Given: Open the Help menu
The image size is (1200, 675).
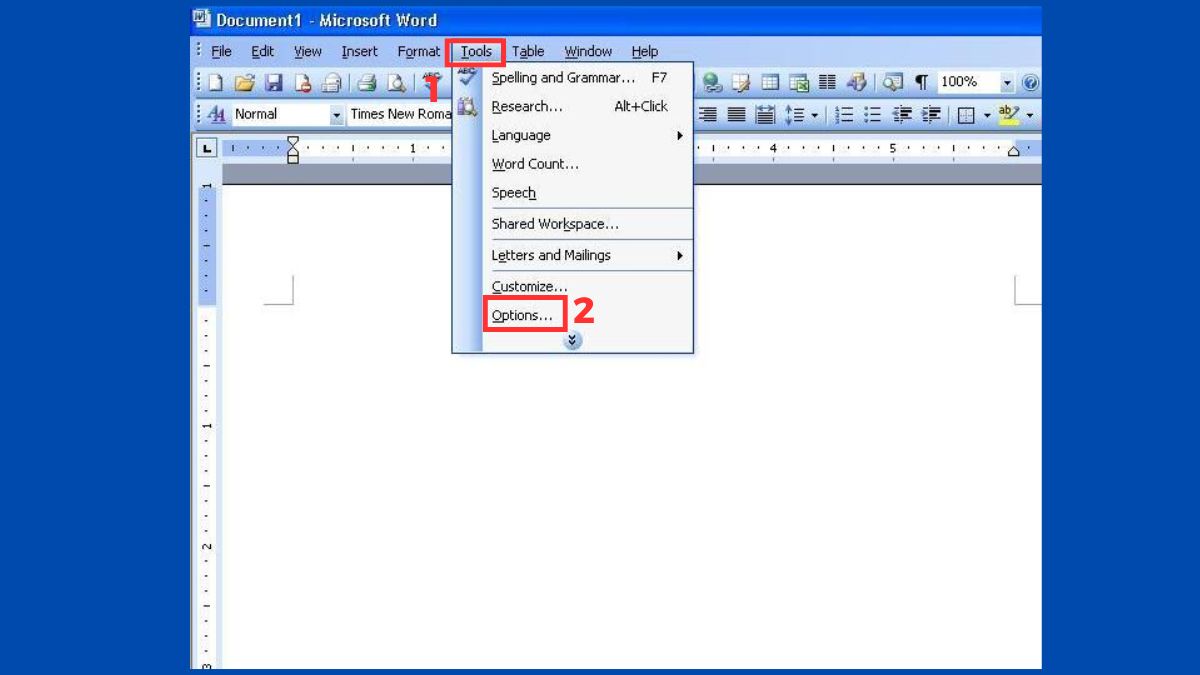Looking at the screenshot, I should click(644, 51).
